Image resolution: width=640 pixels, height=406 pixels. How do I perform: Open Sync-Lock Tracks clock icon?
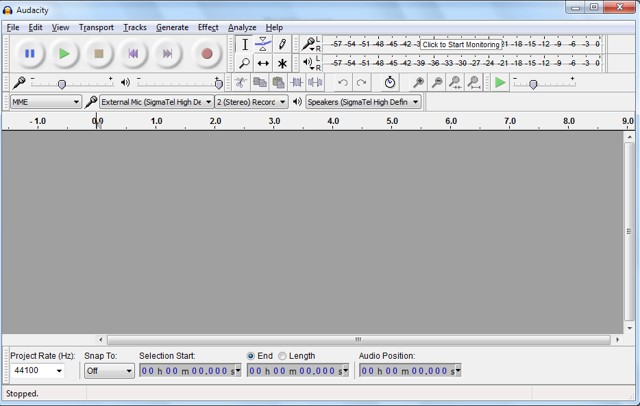390,83
